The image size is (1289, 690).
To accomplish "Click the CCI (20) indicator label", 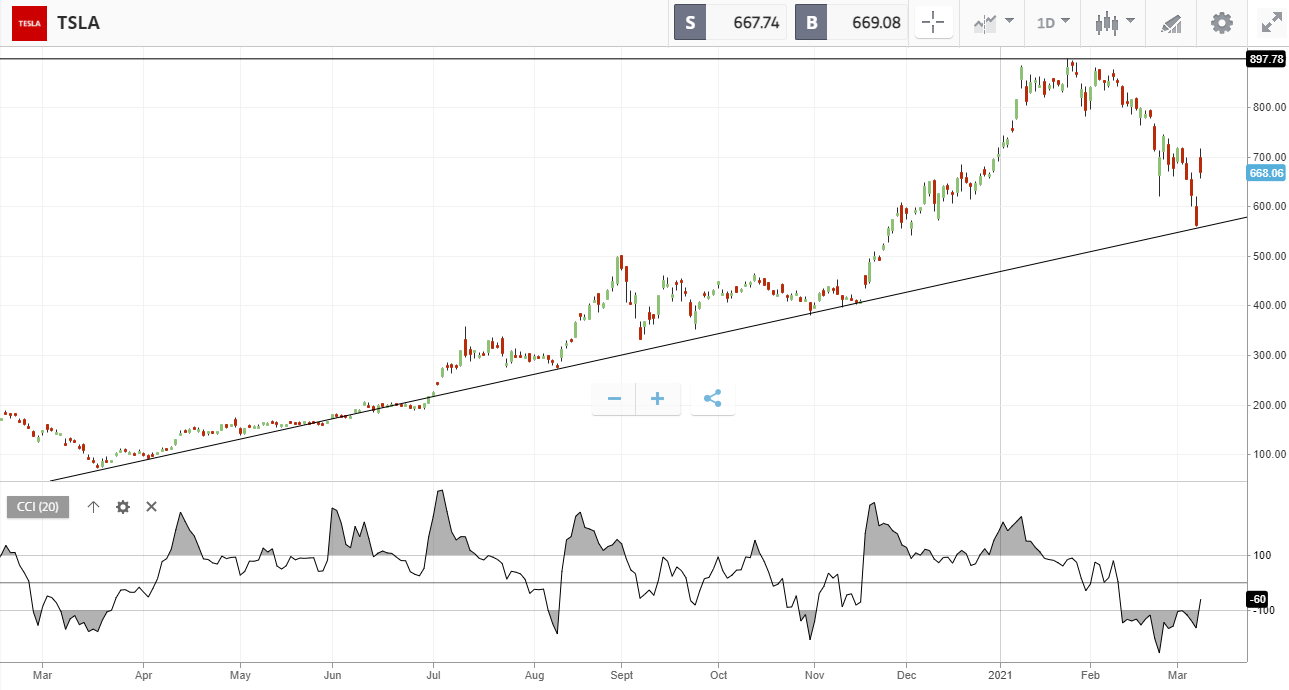I will (36, 507).
